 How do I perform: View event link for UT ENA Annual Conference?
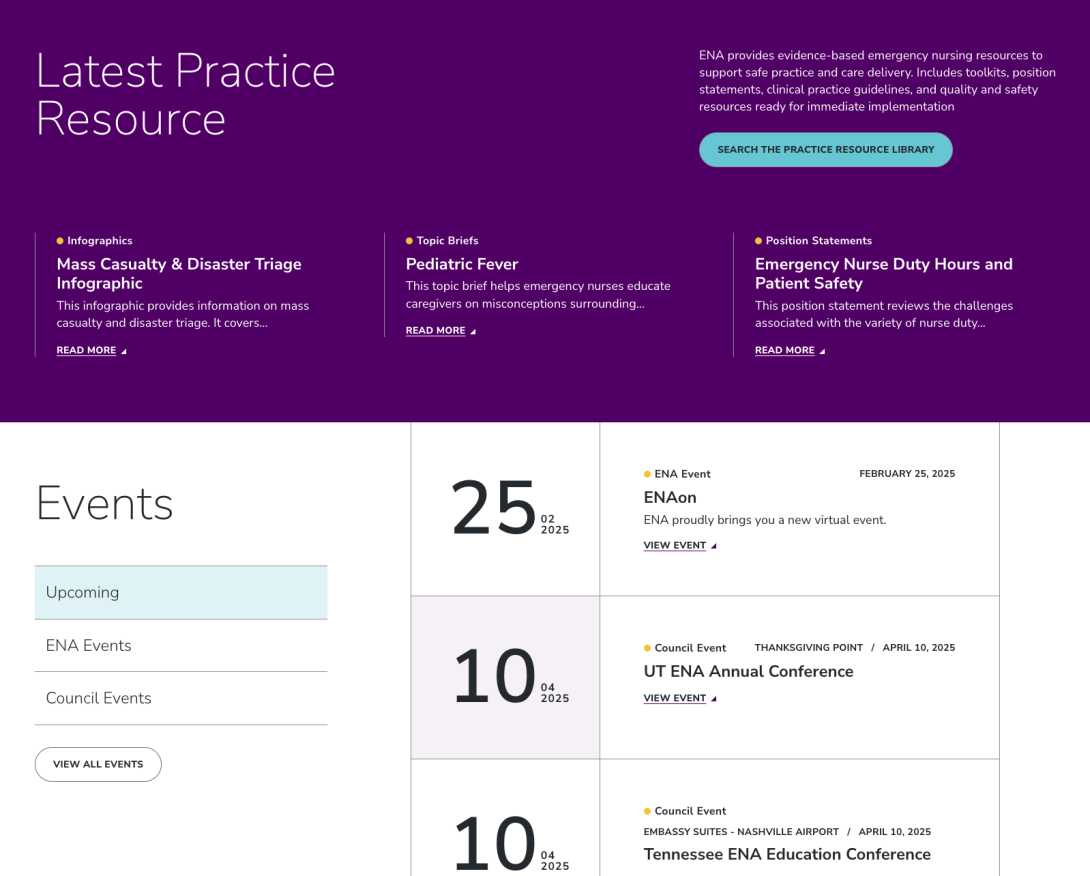click(674, 698)
